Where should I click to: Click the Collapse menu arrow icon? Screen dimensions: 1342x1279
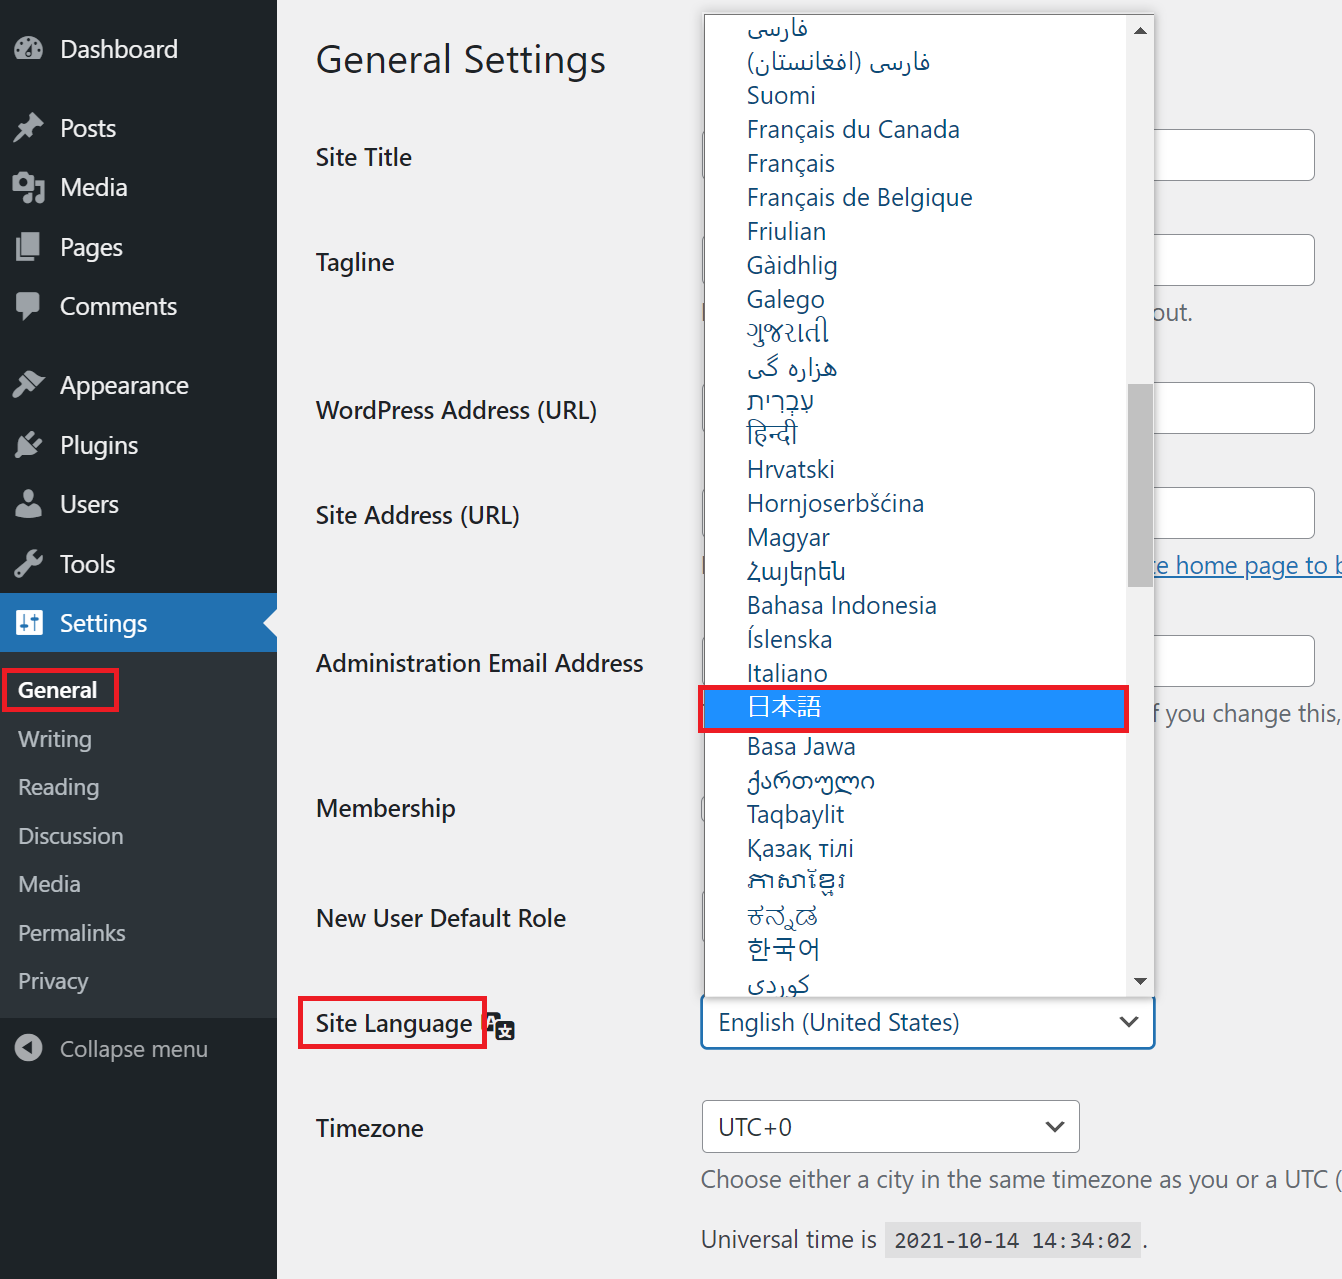coord(29,1048)
